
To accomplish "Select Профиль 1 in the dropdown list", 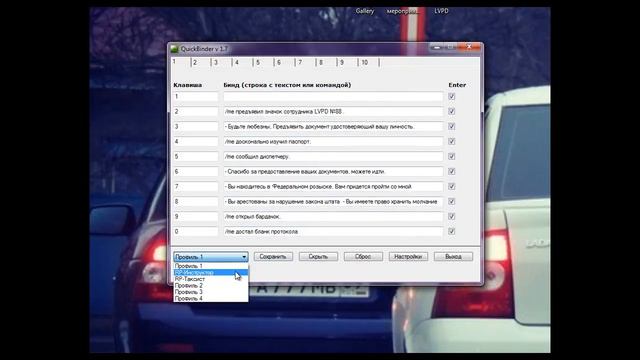I will tap(211, 266).
